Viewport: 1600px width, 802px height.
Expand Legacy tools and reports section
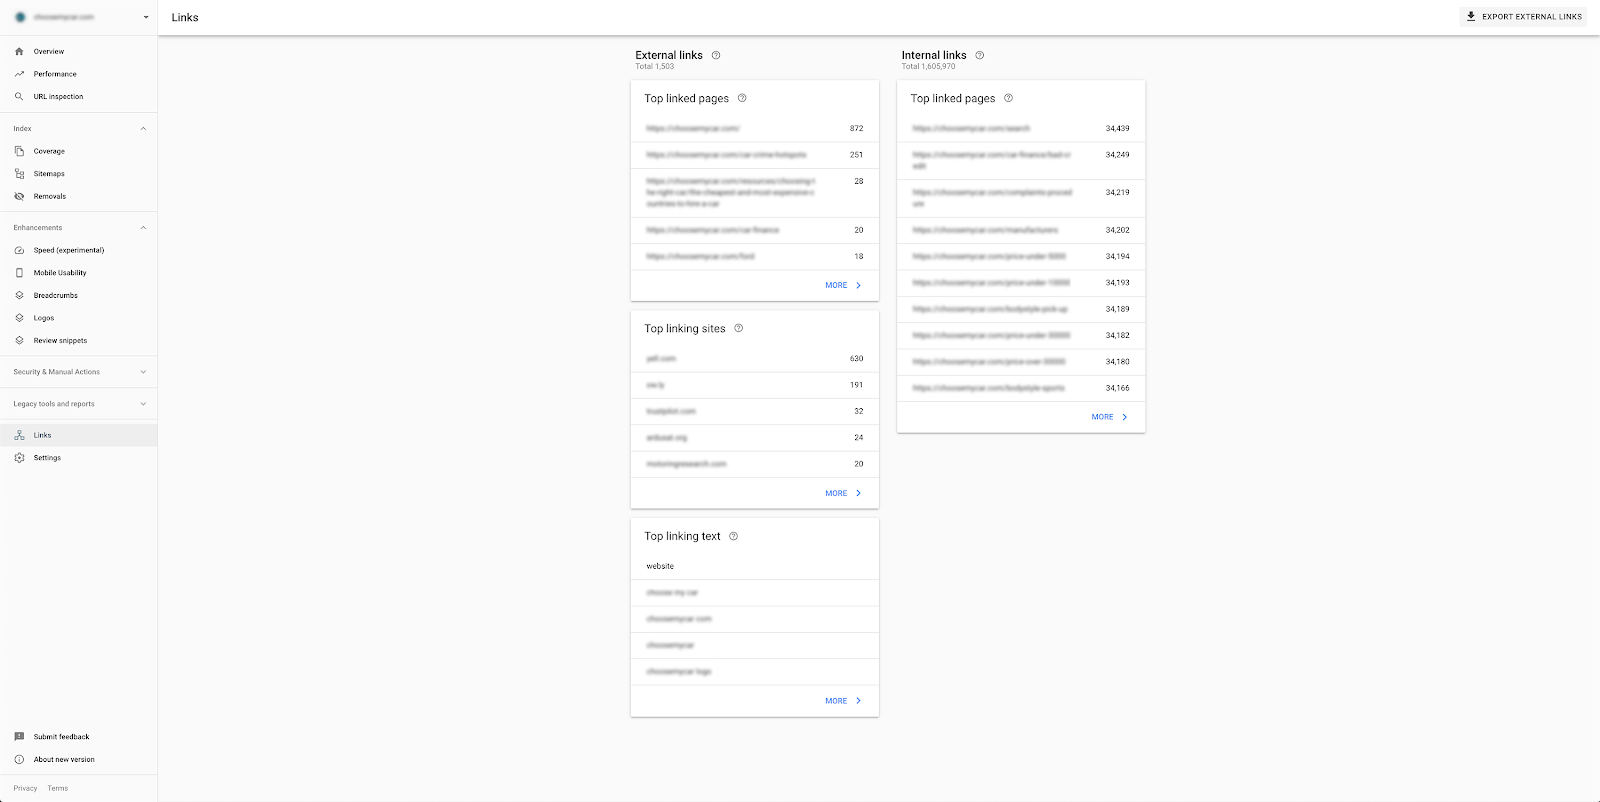(143, 404)
